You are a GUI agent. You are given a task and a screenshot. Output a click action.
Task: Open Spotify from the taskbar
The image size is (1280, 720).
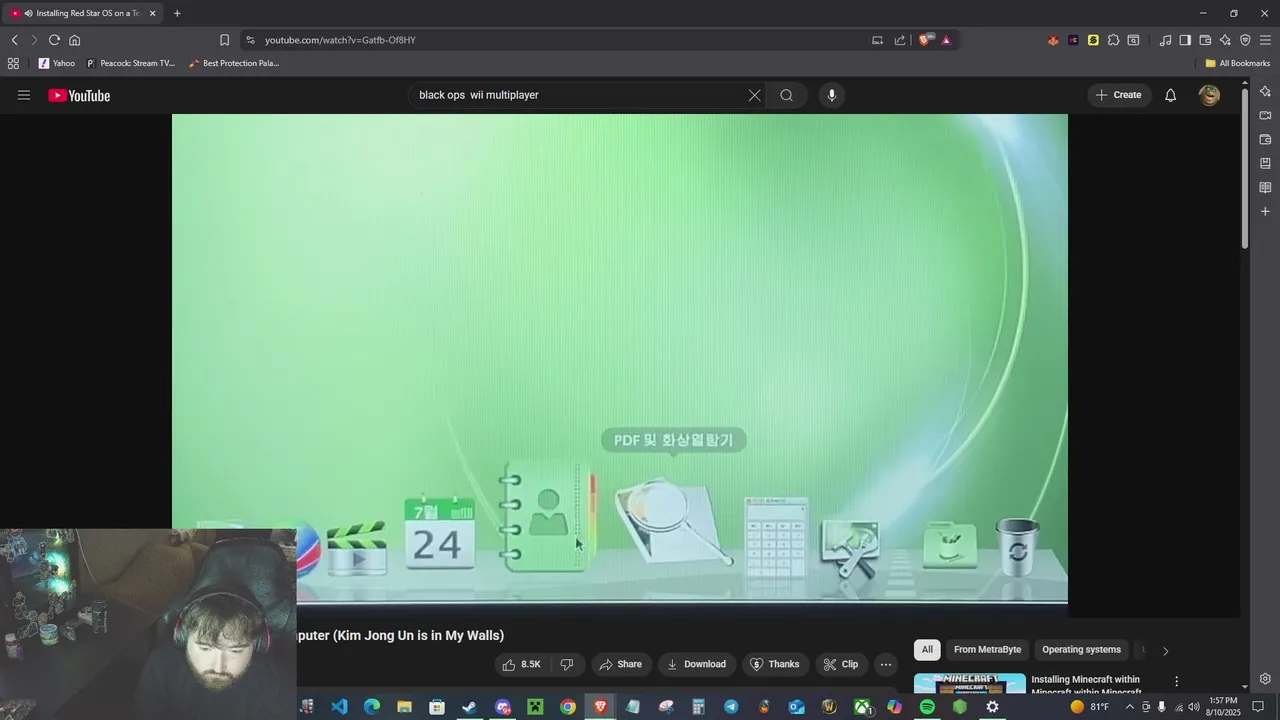[927, 707]
